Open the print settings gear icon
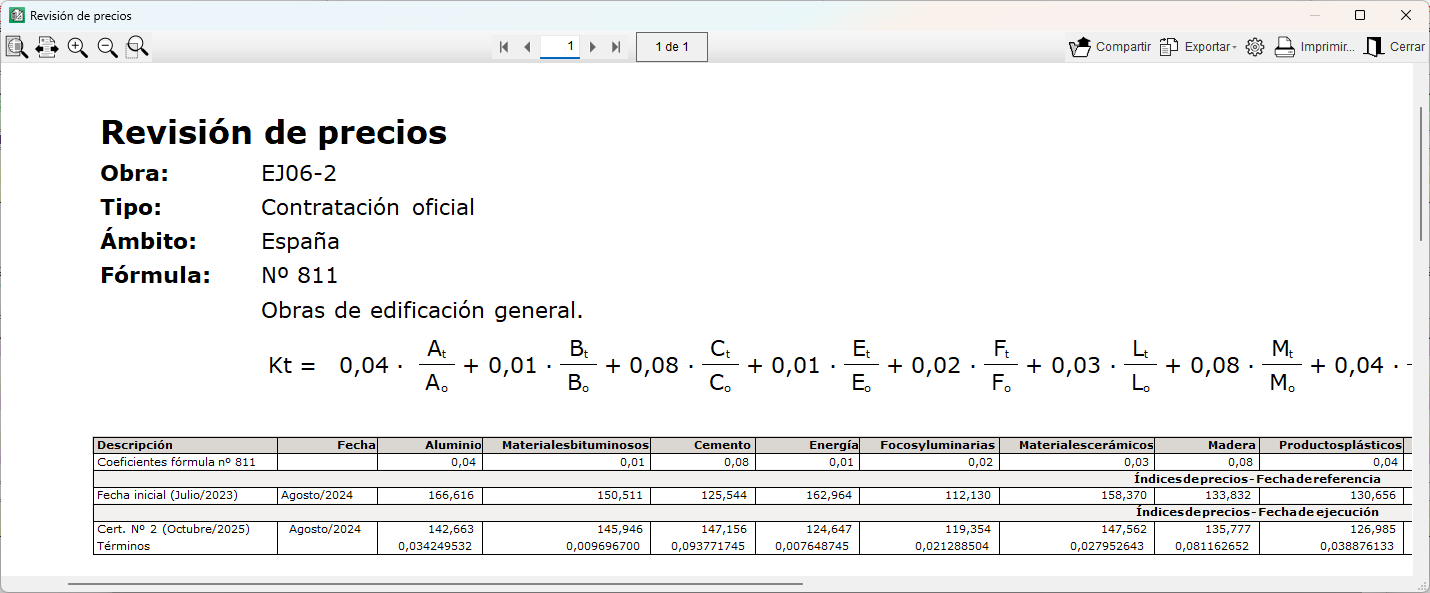The image size is (1430, 593). (x=1255, y=47)
